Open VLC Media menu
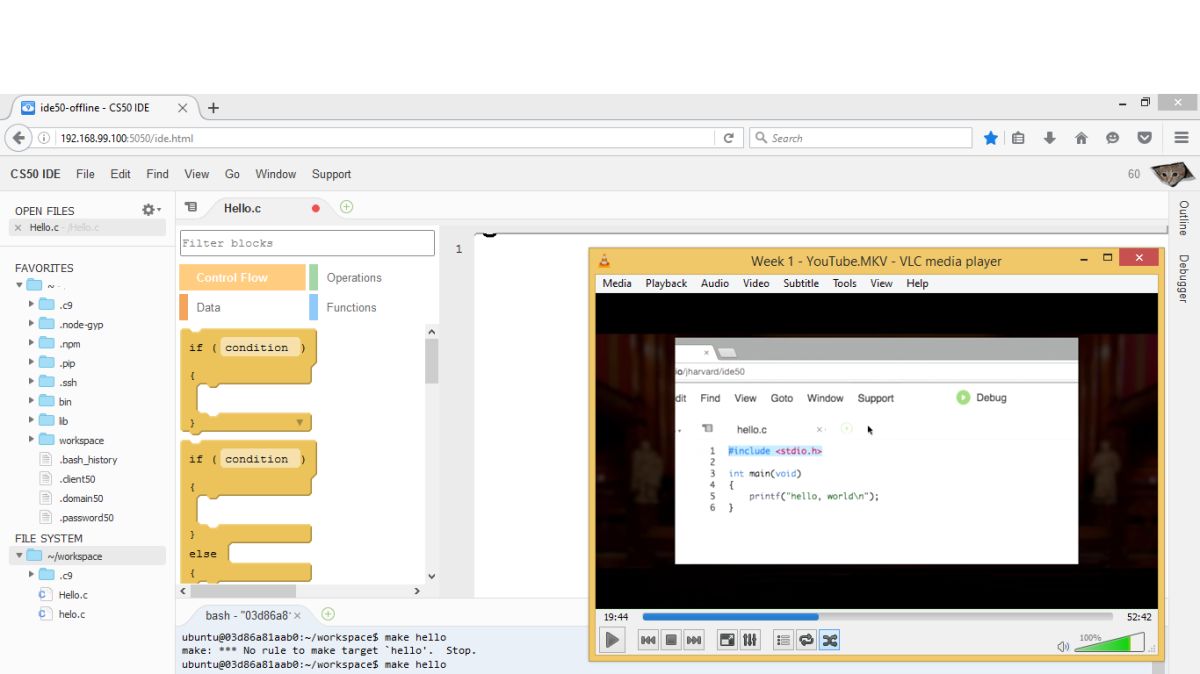1200x674 pixels. click(617, 283)
